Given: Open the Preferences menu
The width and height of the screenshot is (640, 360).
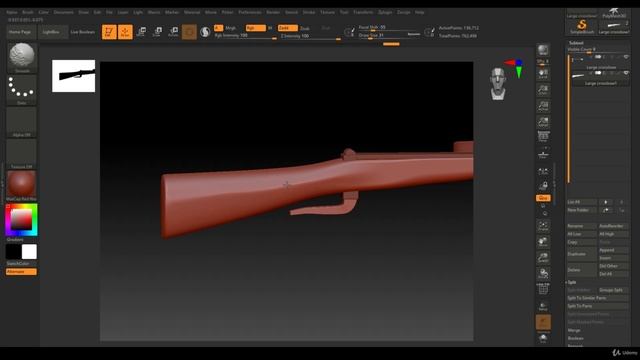Looking at the screenshot, I should pyautogui.click(x=250, y=12).
